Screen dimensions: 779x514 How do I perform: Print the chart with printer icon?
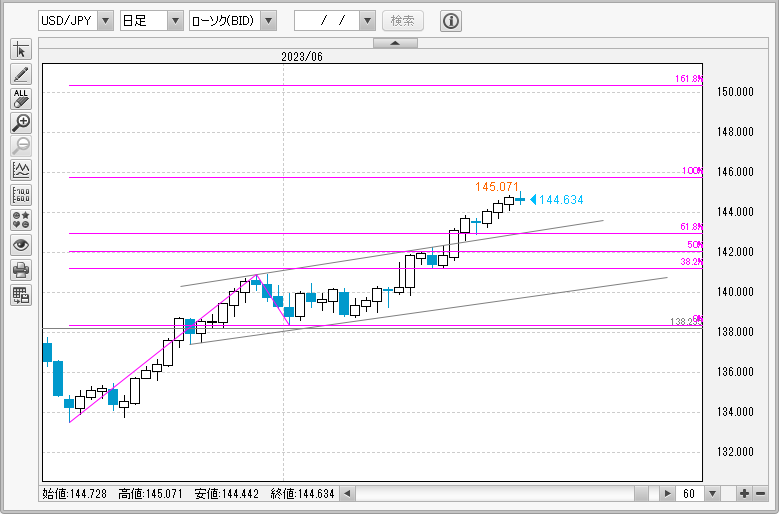pyautogui.click(x=21, y=270)
